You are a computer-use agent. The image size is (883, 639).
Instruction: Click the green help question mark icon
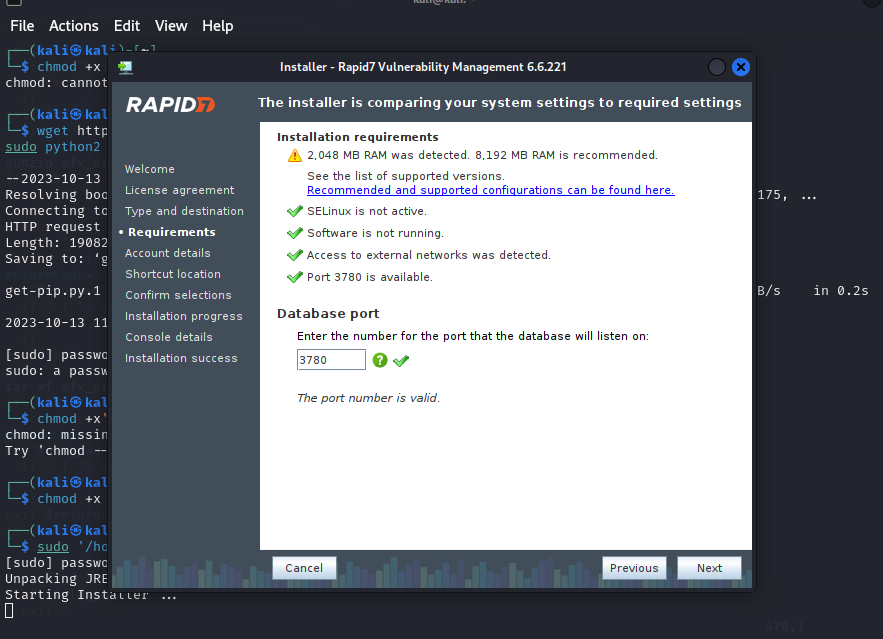[x=380, y=360]
